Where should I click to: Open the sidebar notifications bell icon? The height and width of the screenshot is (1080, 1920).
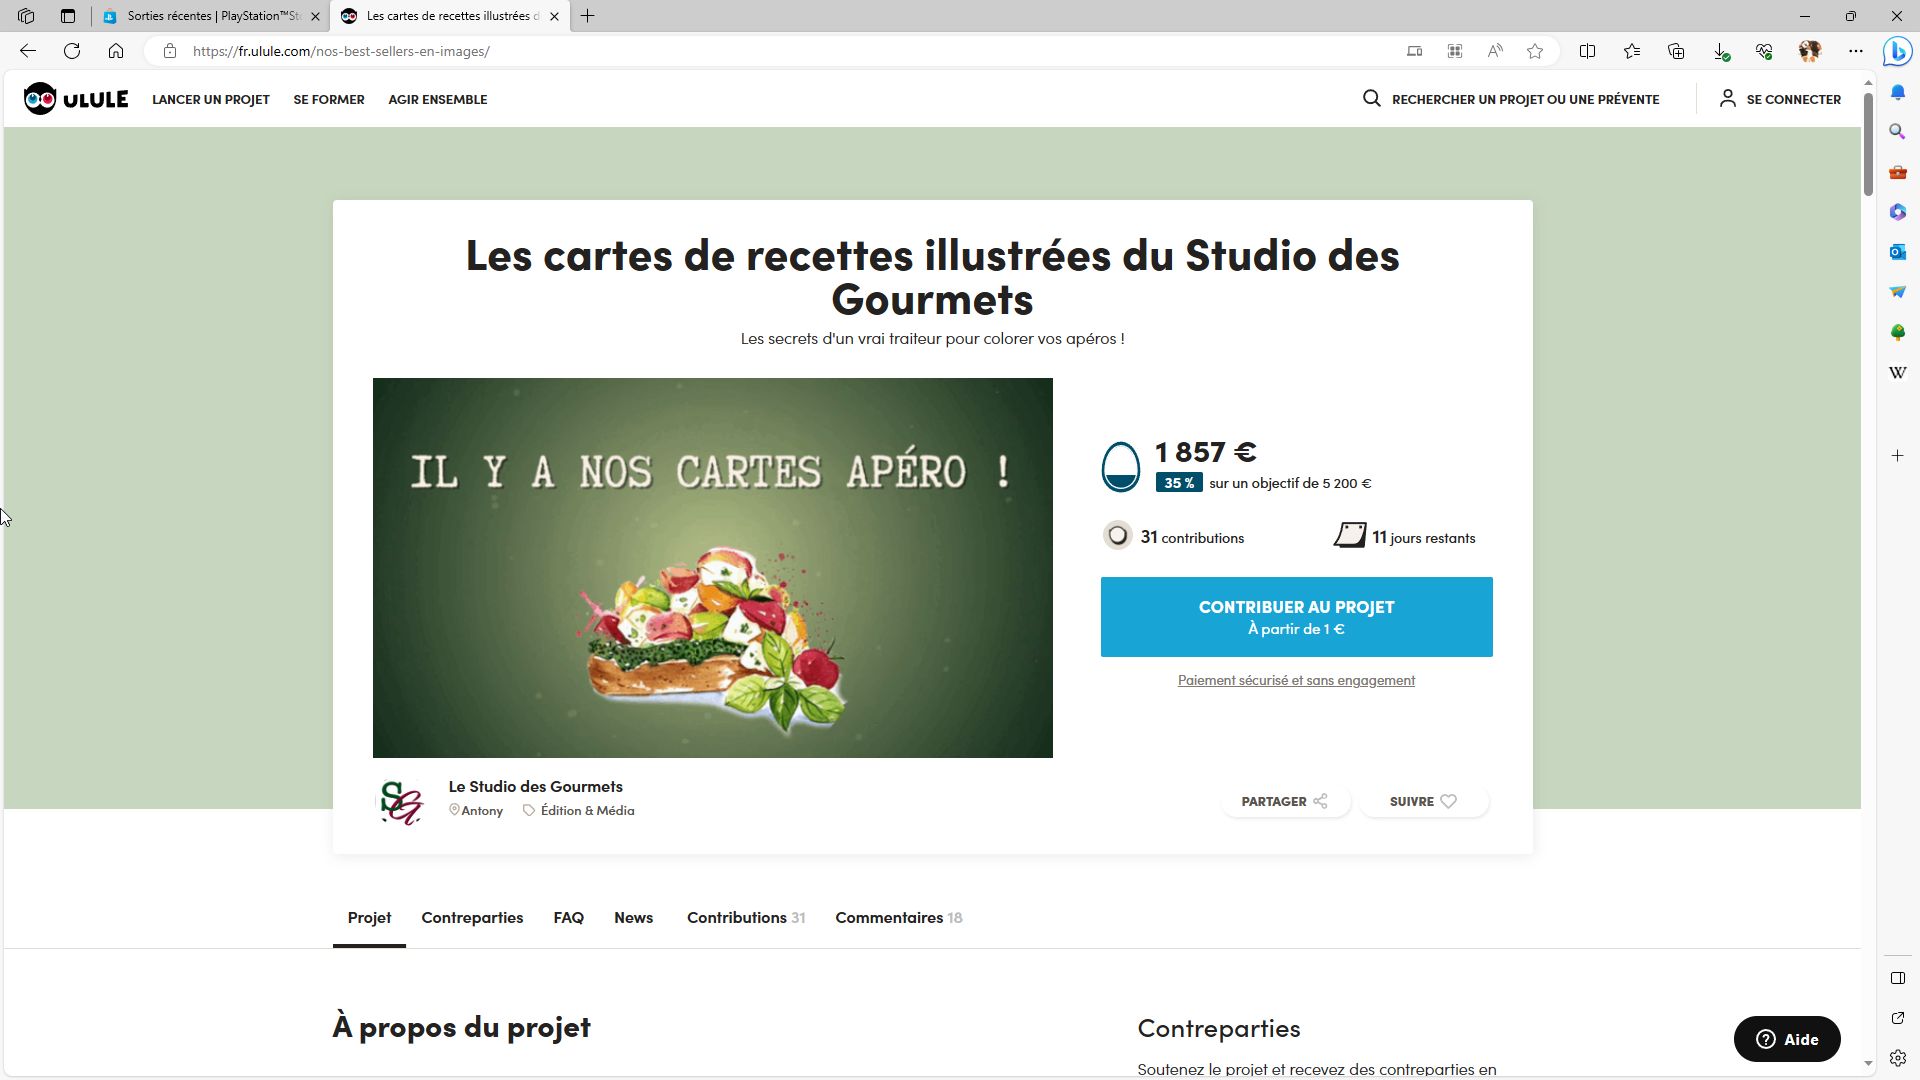1898,92
